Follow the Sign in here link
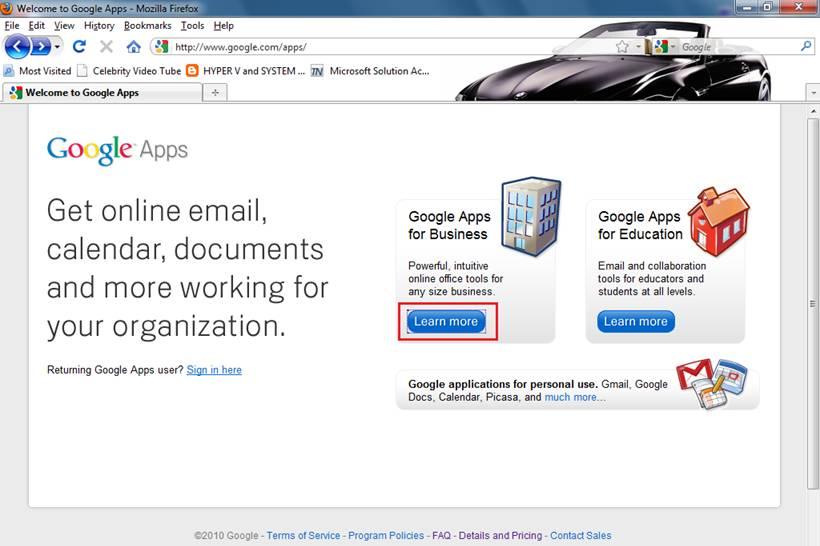Image resolution: width=820 pixels, height=546 pixels. (x=214, y=370)
